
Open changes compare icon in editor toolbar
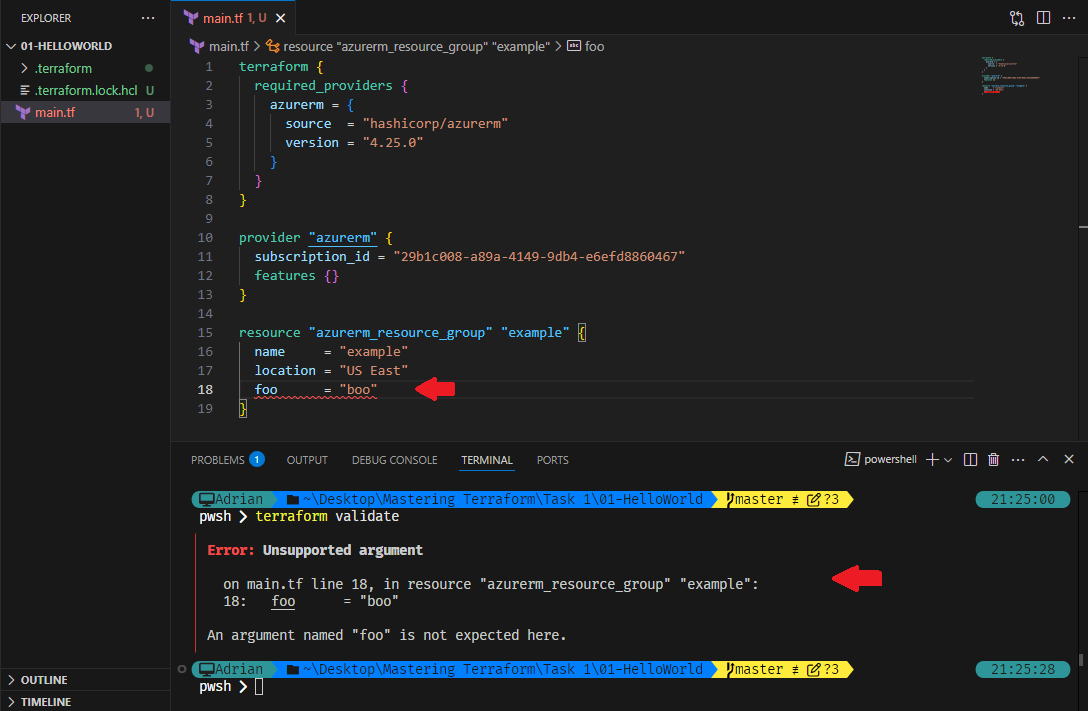(x=1017, y=18)
